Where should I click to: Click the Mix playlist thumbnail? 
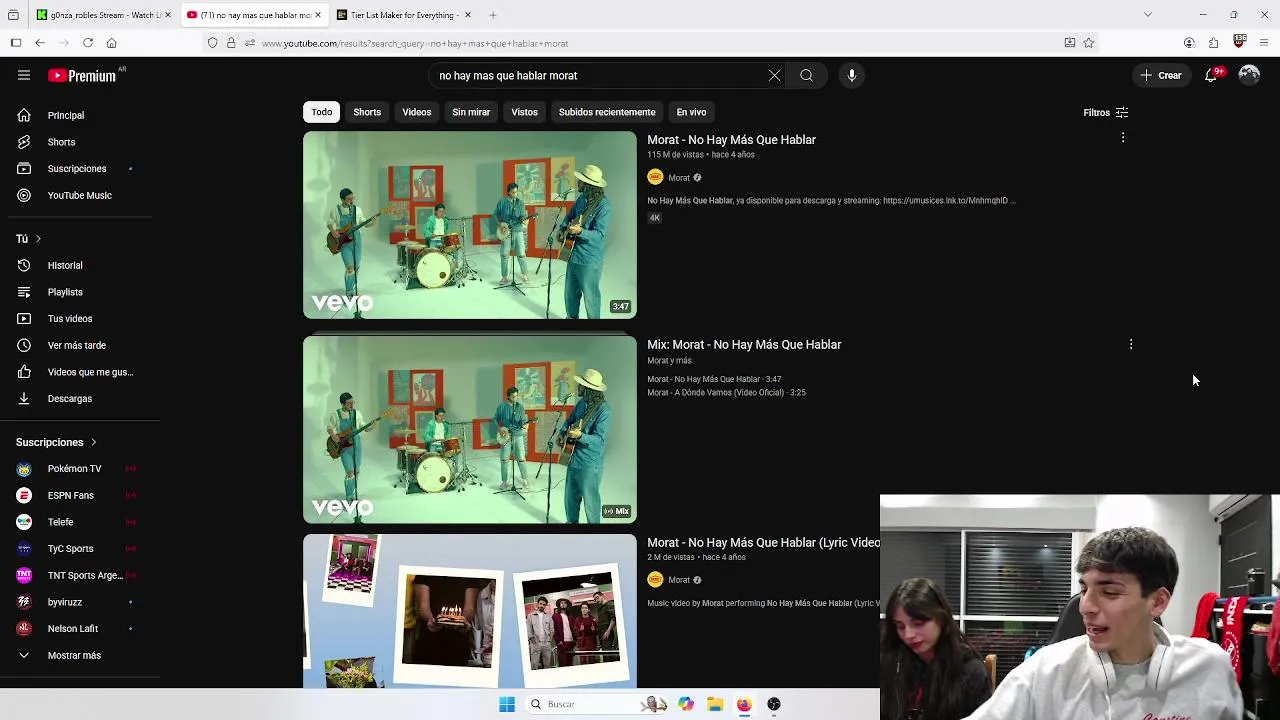click(469, 429)
